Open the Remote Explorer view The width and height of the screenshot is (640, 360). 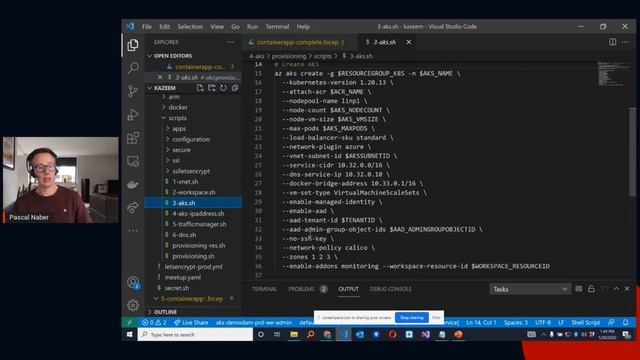click(x=133, y=161)
